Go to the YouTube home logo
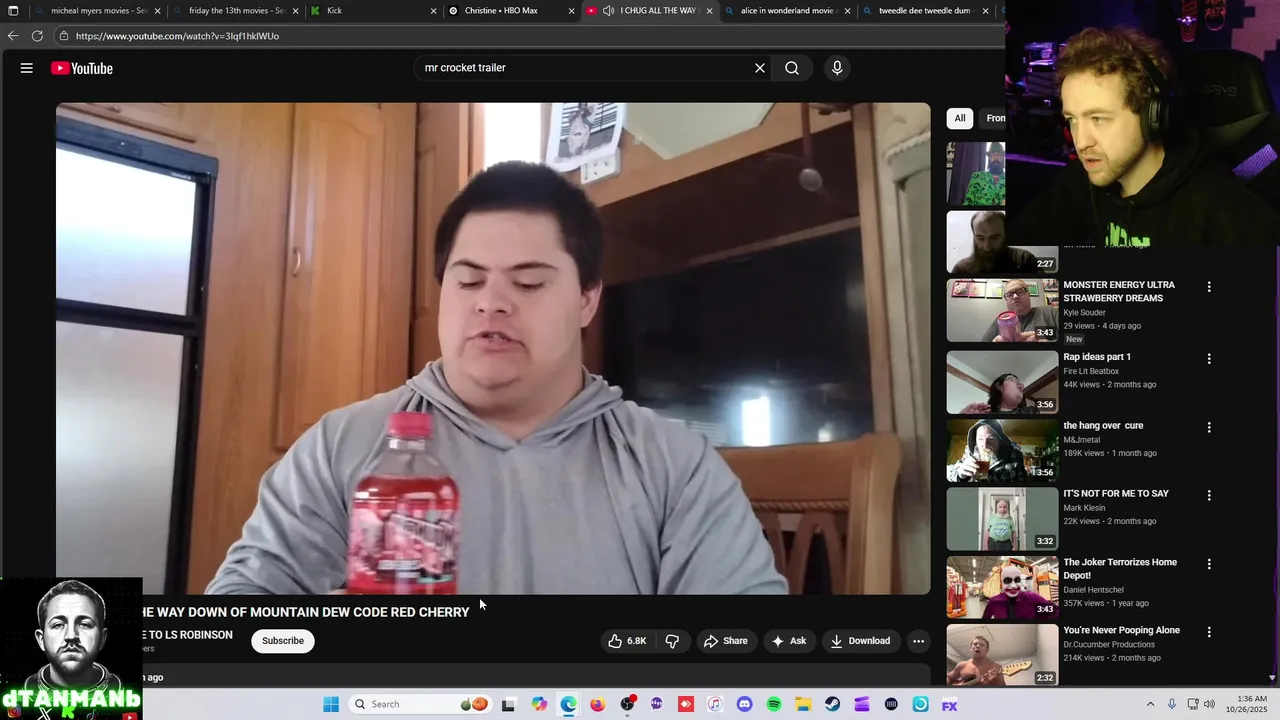 pyautogui.click(x=82, y=68)
